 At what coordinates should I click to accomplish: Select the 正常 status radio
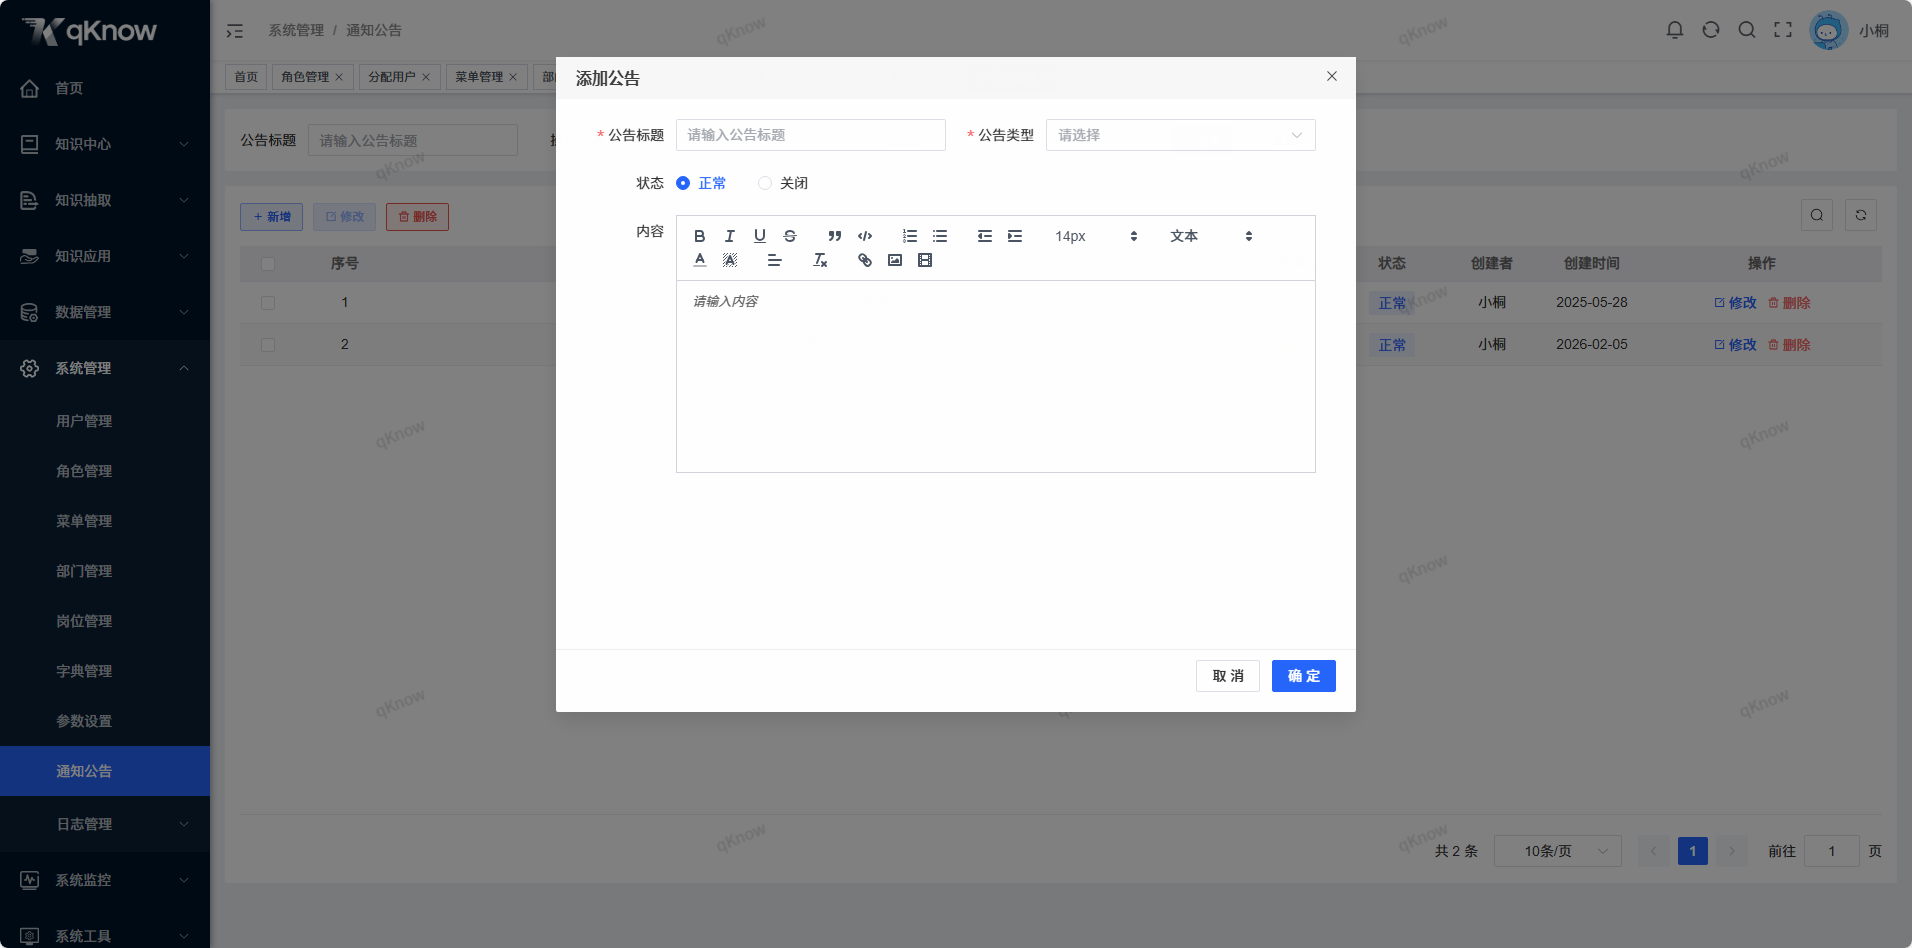[683, 183]
